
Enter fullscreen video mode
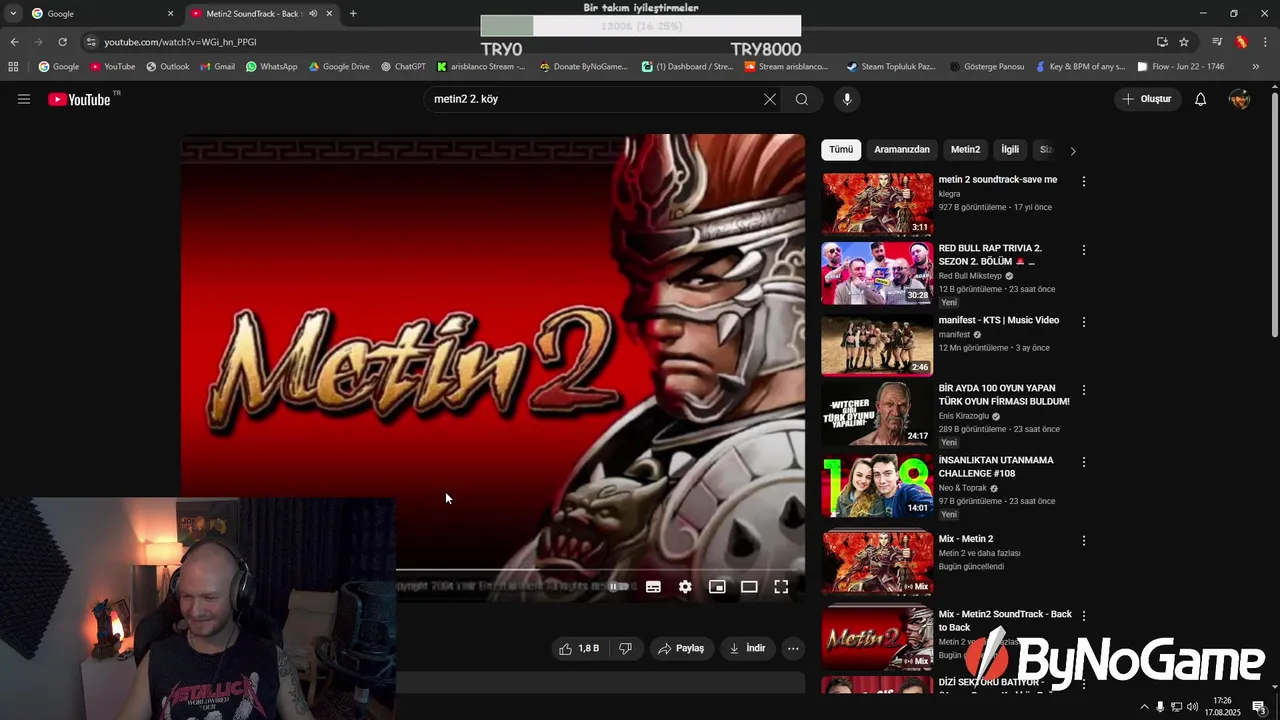(x=781, y=587)
